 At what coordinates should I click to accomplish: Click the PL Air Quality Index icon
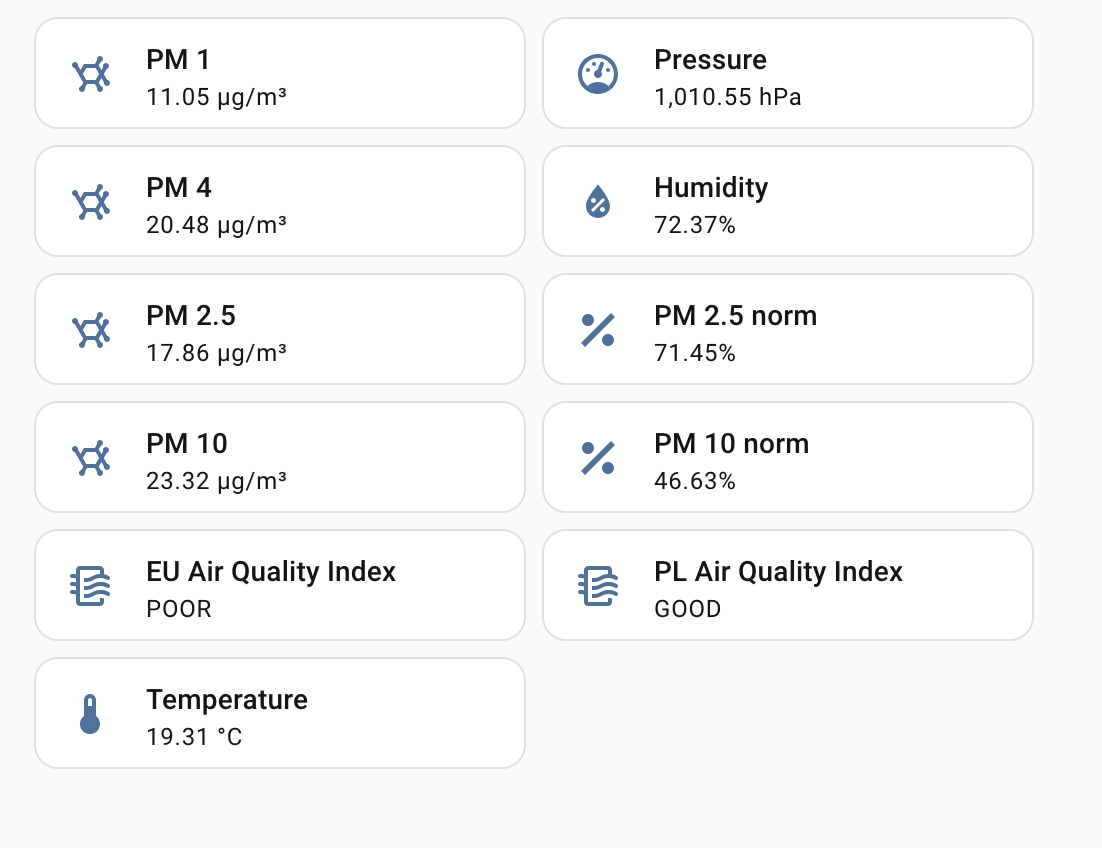pos(598,586)
